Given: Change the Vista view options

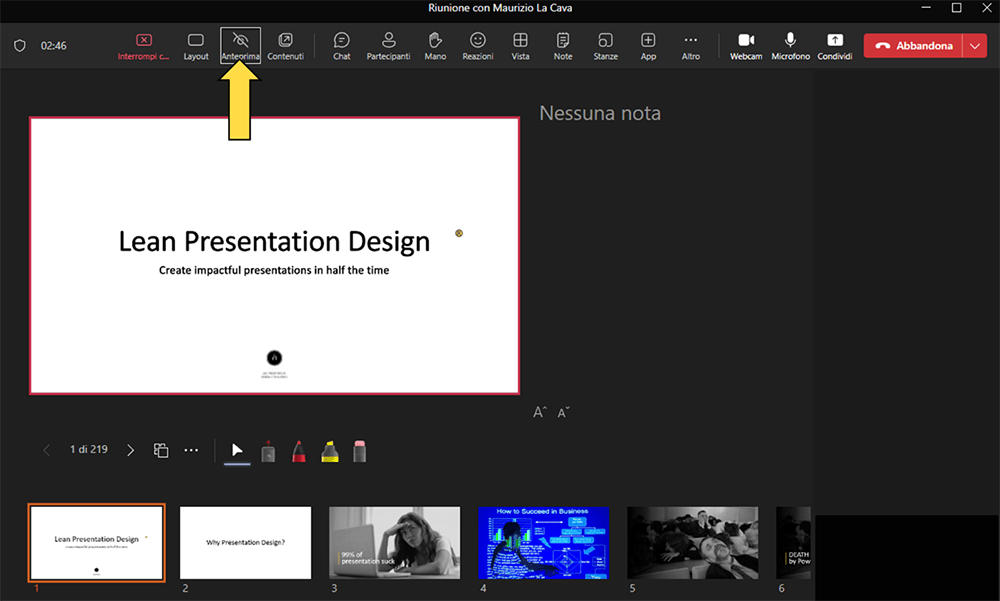Looking at the screenshot, I should [520, 47].
